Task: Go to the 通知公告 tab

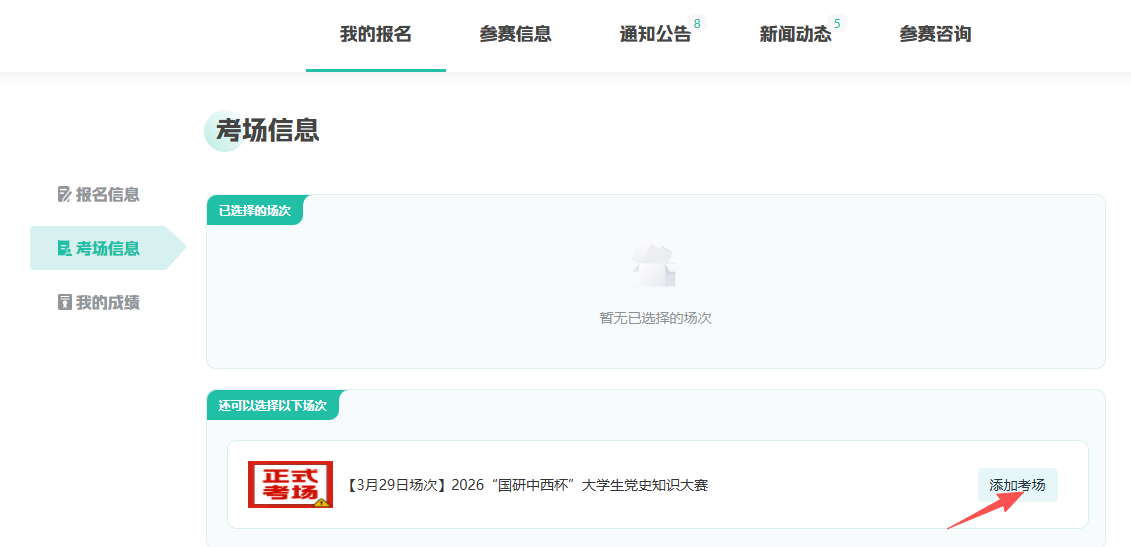Action: pyautogui.click(x=655, y=34)
